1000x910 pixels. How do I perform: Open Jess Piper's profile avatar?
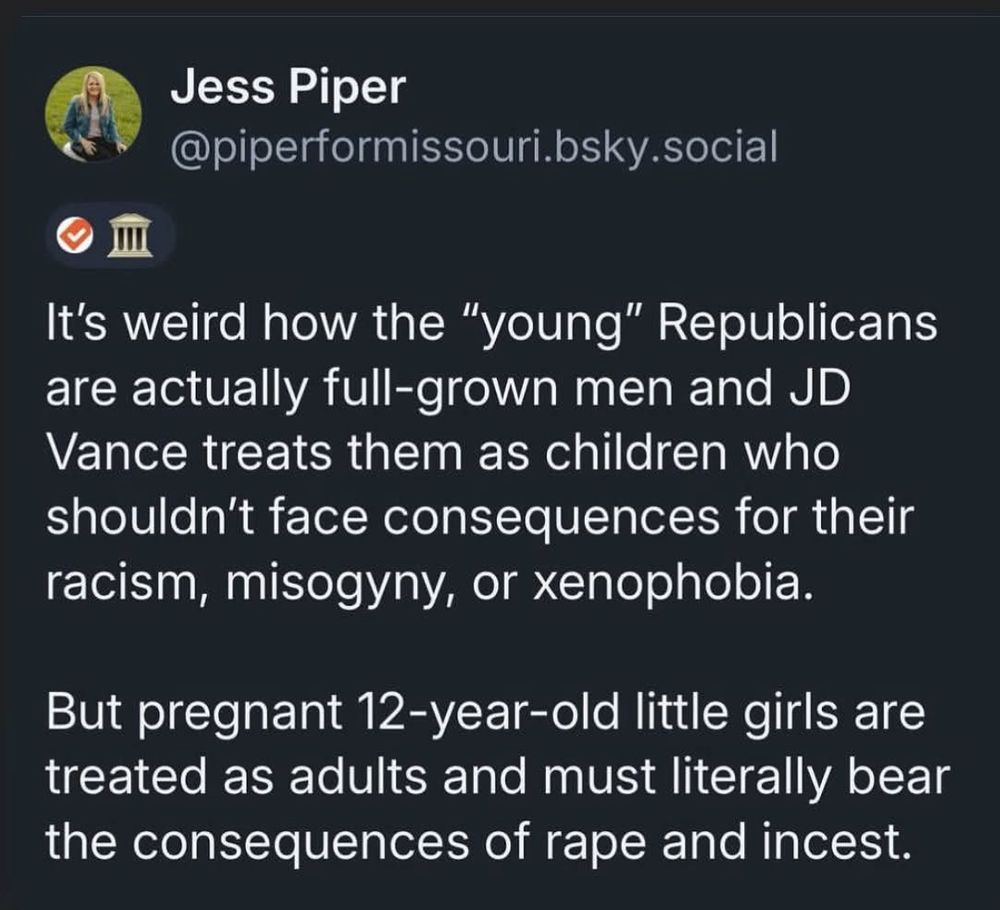click(93, 113)
